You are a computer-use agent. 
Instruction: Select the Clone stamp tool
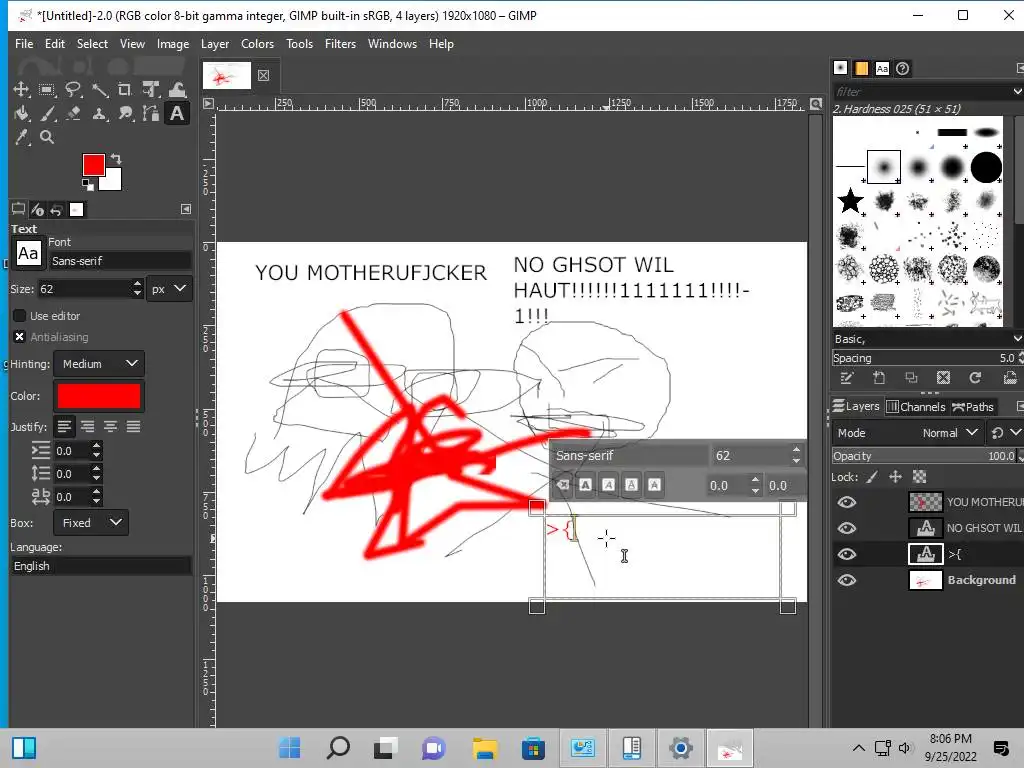click(x=99, y=114)
